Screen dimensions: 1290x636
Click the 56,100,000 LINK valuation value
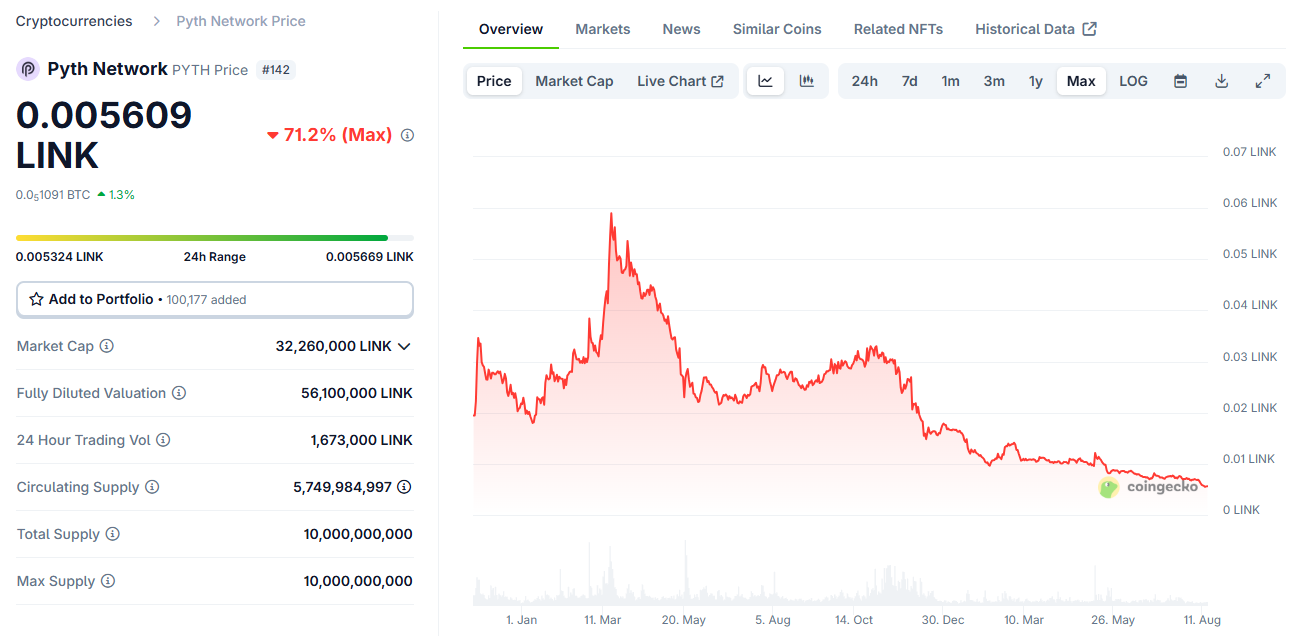tap(357, 393)
